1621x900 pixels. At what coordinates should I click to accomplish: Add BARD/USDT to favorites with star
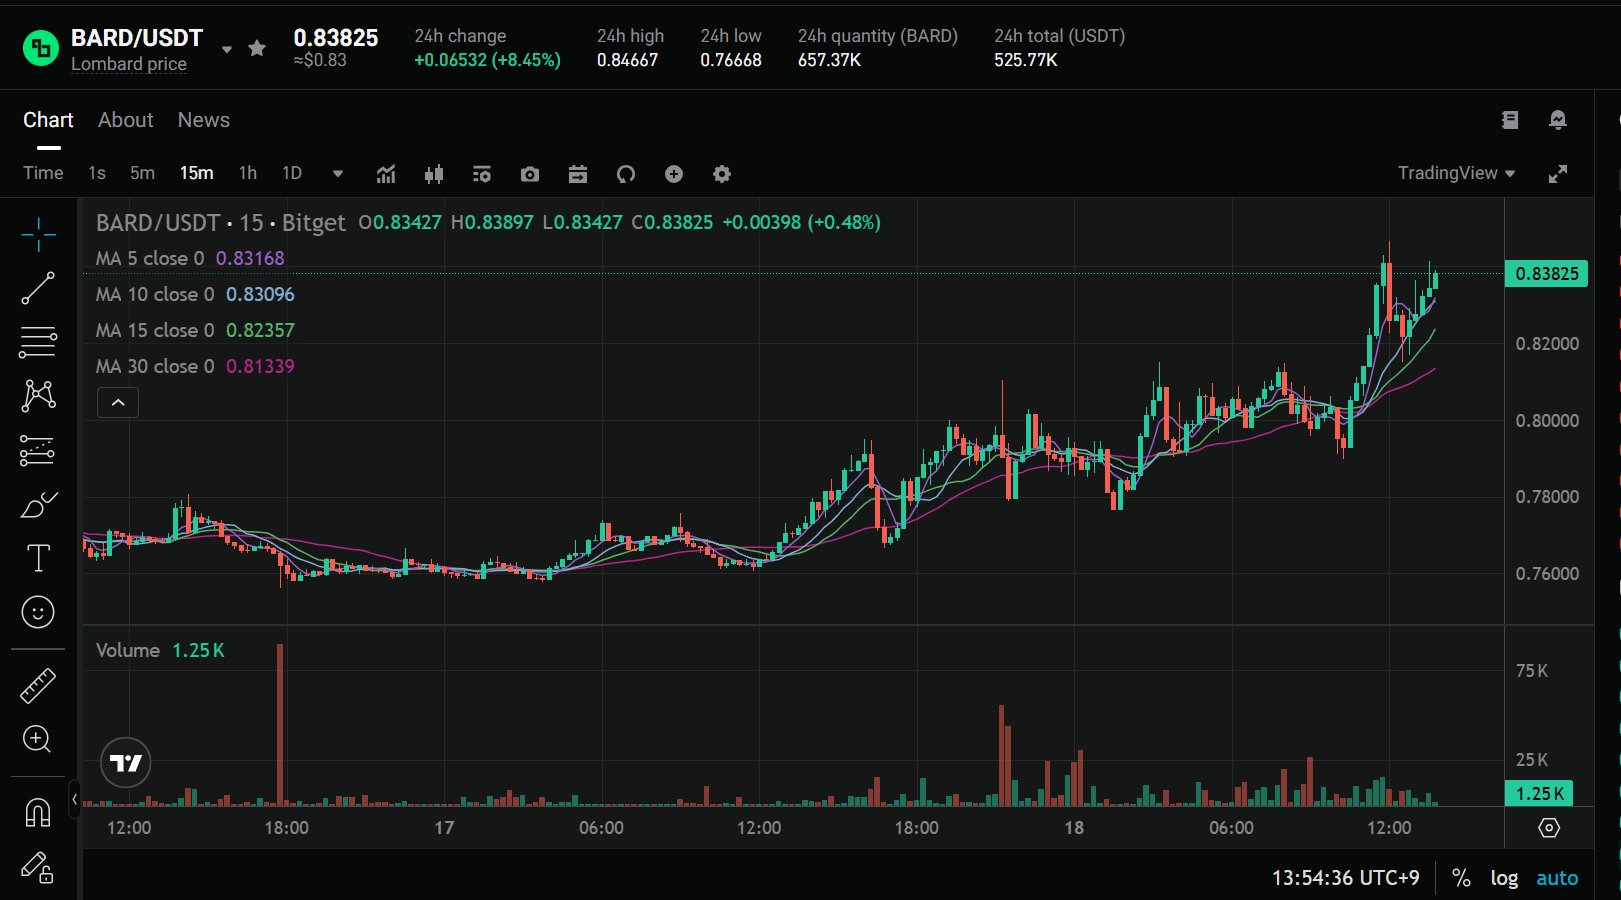coord(257,48)
